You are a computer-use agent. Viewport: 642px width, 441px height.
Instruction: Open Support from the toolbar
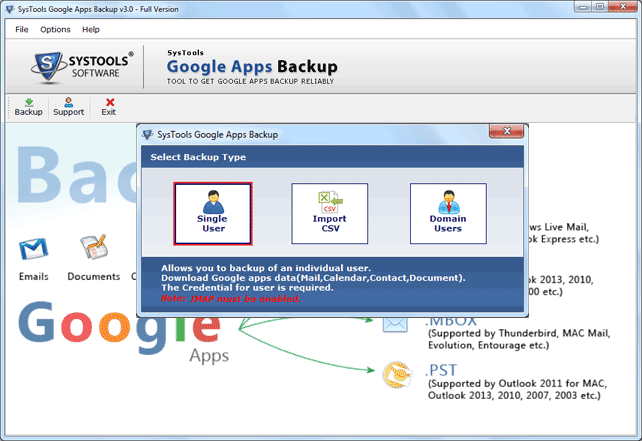click(x=68, y=107)
